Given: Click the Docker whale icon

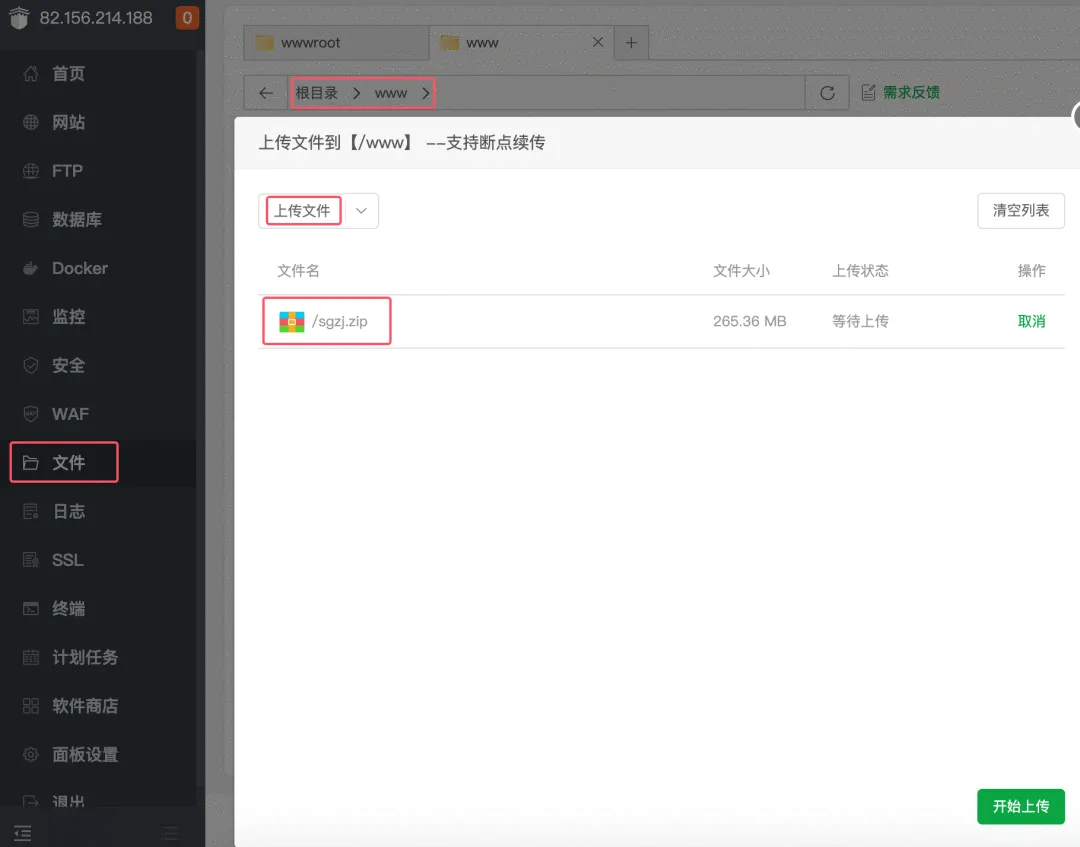Looking at the screenshot, I should click(31, 268).
